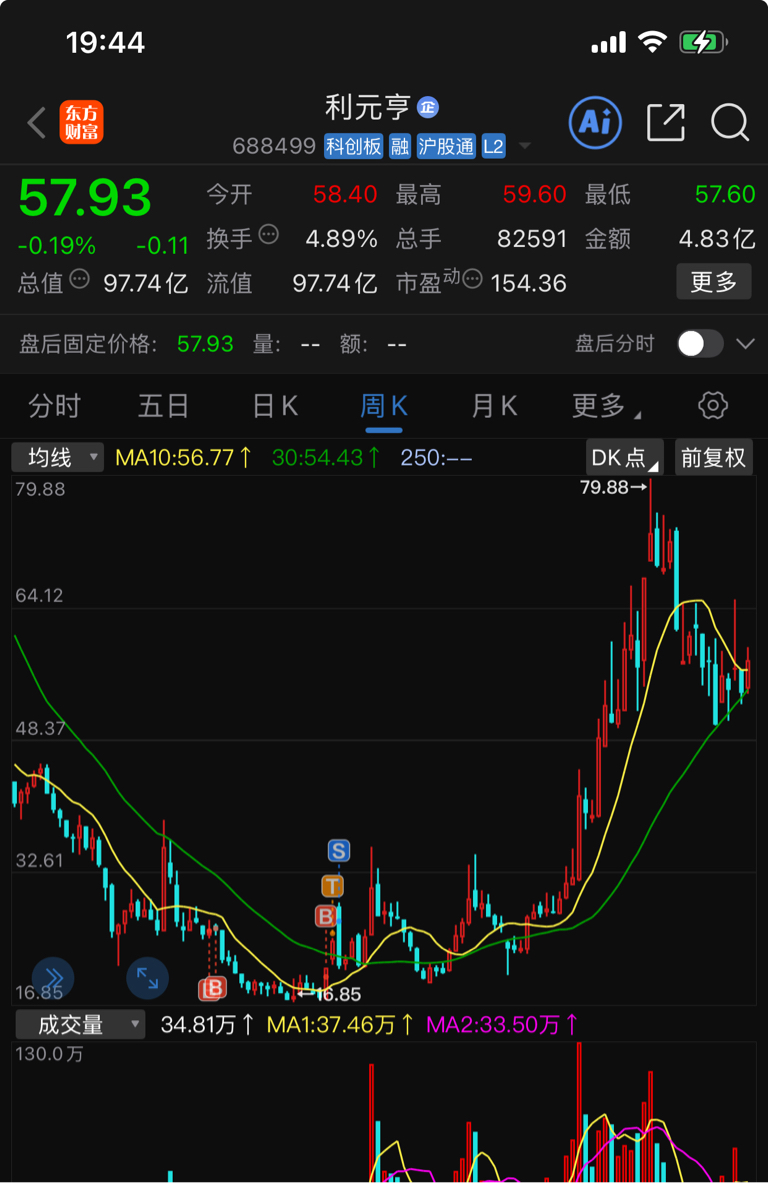
Task: Expand the stock tags dropdown arrow
Action: coord(525,146)
